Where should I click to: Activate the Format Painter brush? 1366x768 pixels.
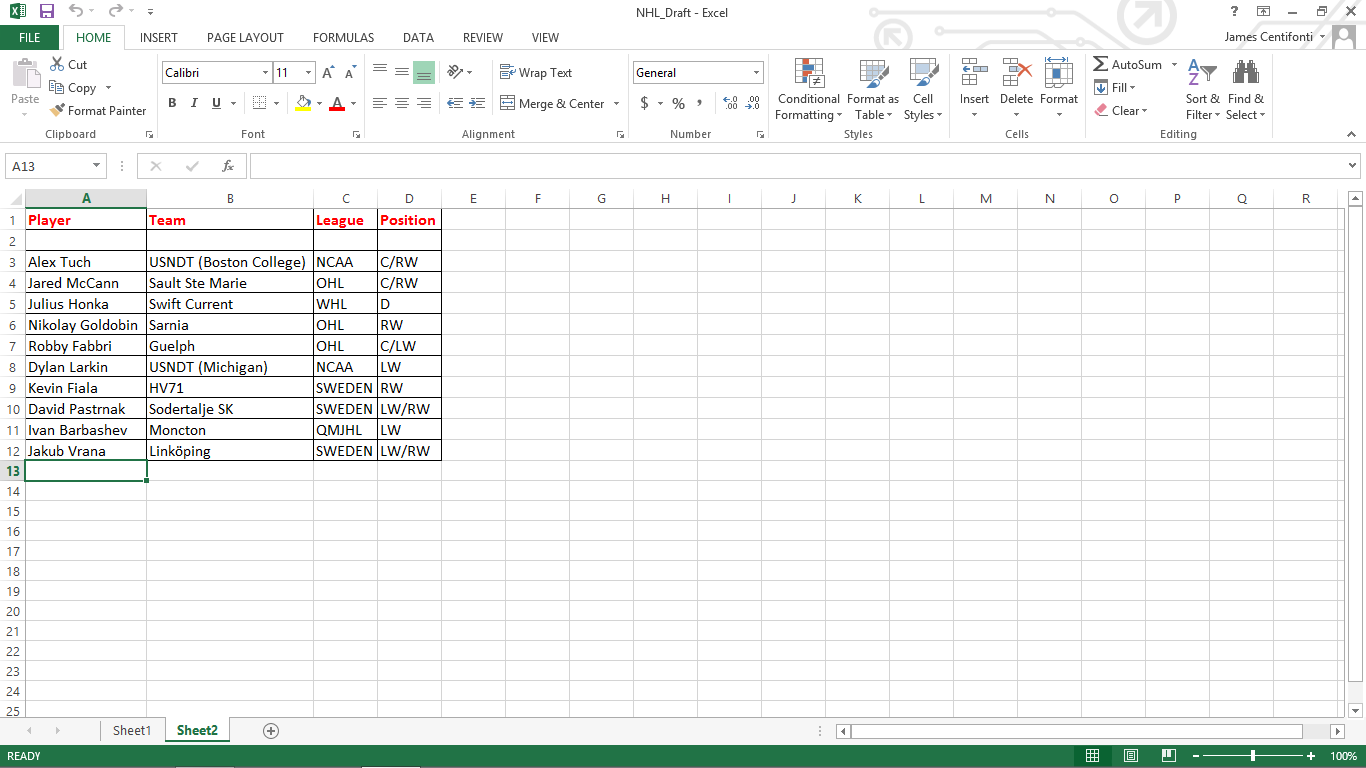pos(98,111)
